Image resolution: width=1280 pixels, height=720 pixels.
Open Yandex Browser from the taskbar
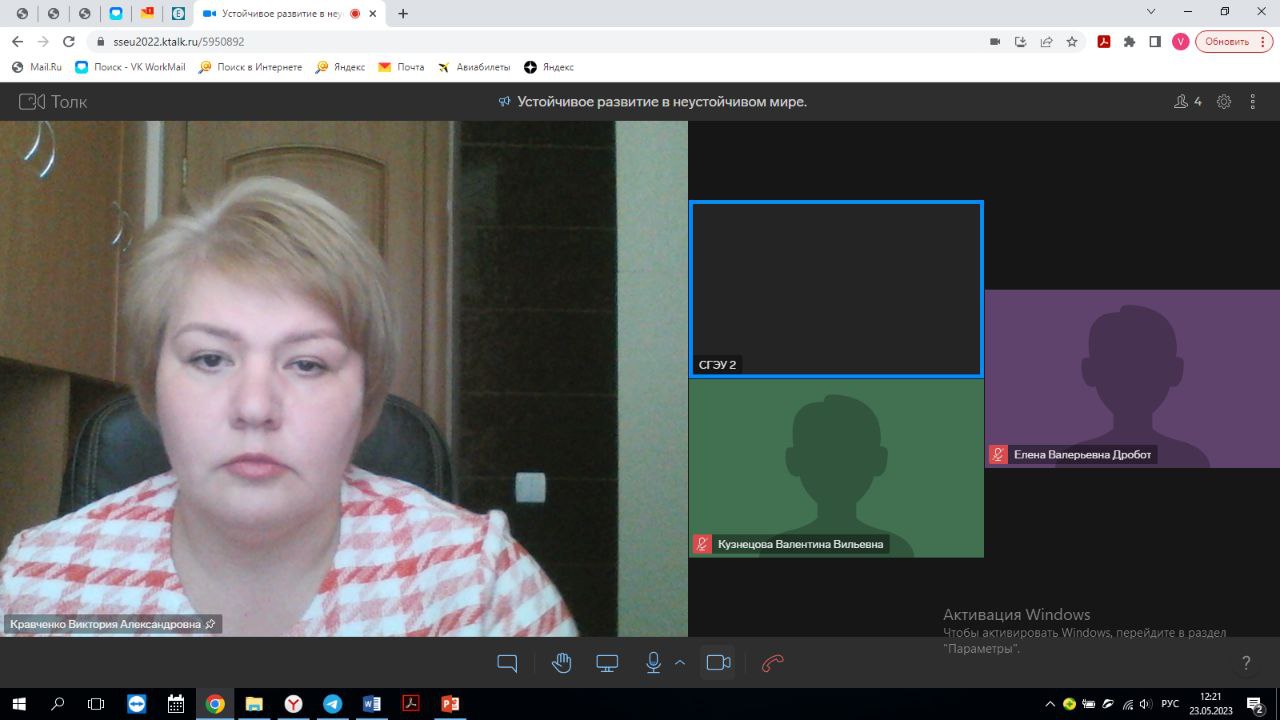click(293, 704)
